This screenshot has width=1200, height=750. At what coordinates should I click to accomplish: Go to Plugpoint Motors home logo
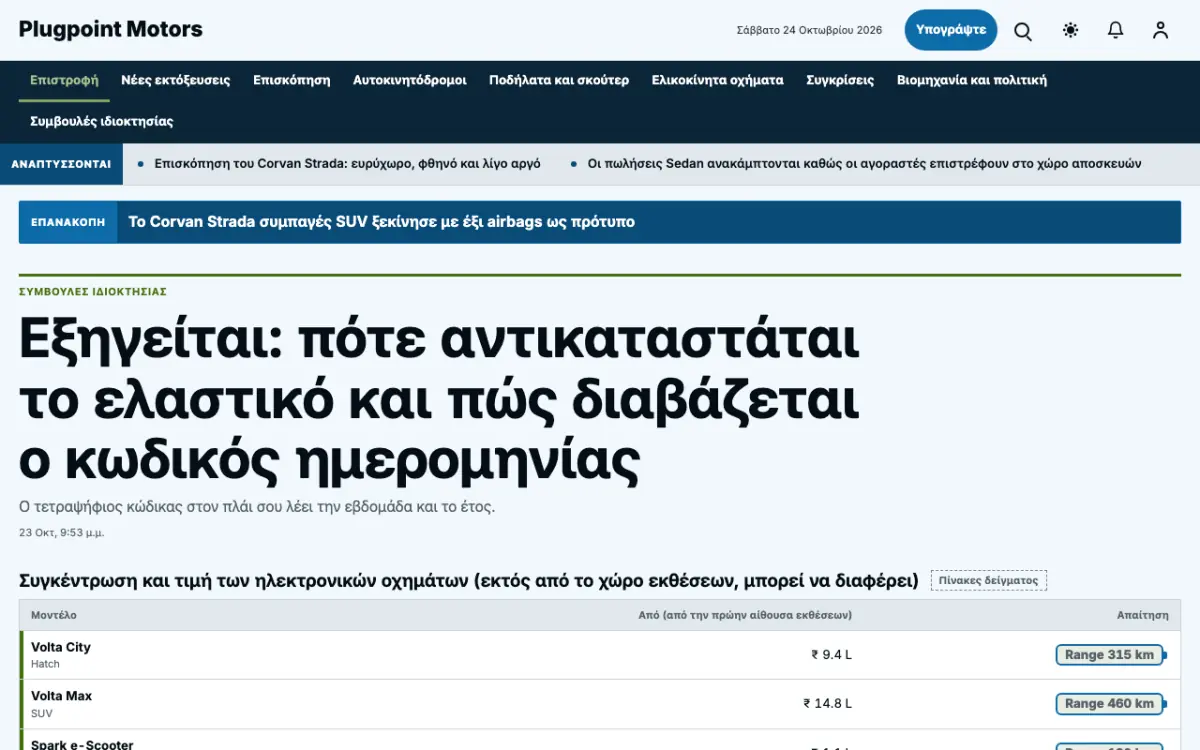(111, 29)
